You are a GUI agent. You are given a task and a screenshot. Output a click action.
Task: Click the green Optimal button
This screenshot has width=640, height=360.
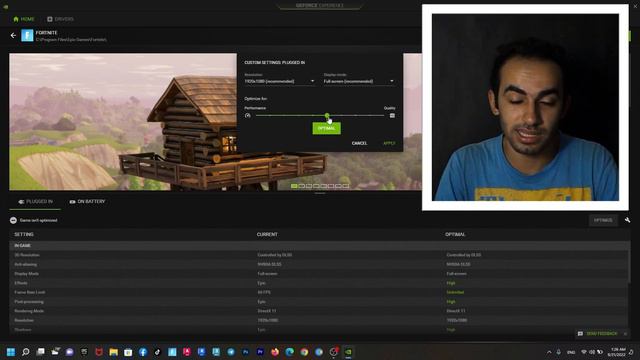(x=327, y=128)
